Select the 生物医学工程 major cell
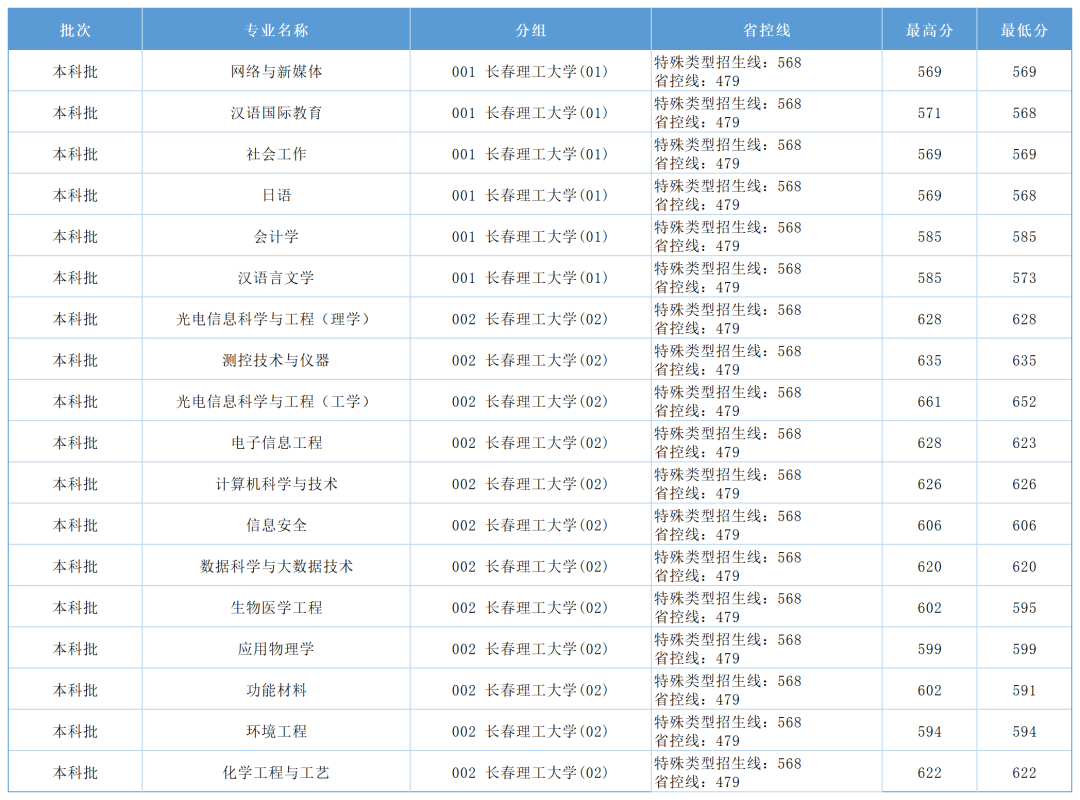Image resolution: width=1080 pixels, height=800 pixels. [276, 607]
